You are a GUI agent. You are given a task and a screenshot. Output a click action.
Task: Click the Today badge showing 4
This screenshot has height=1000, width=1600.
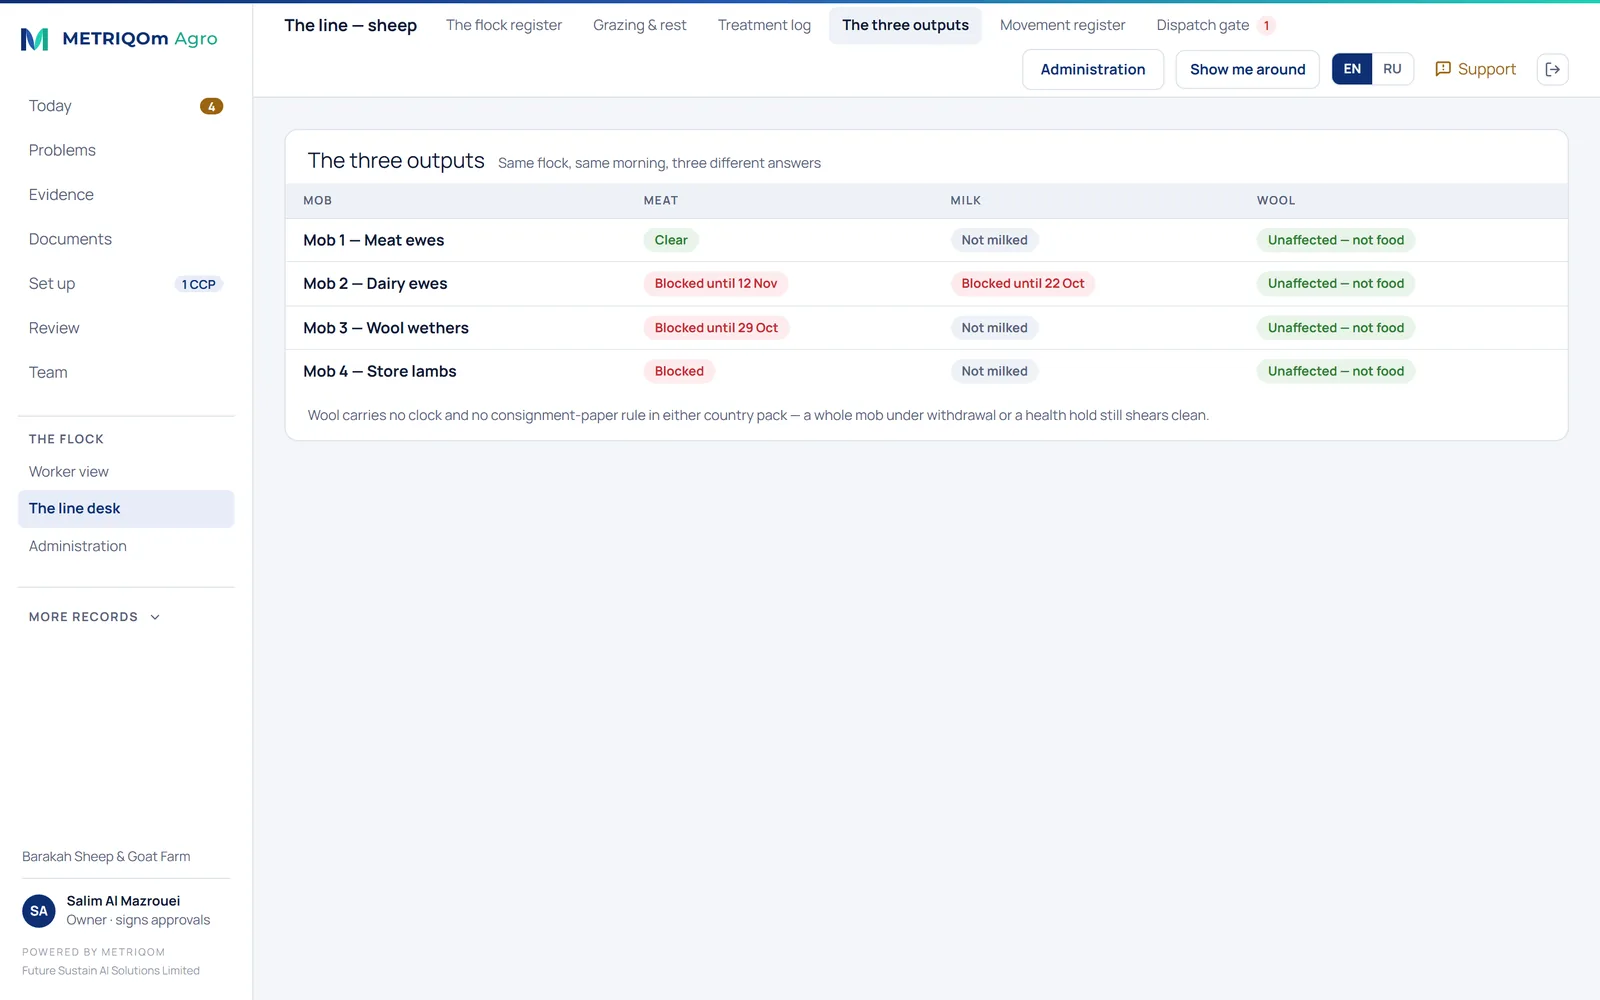click(x=211, y=106)
